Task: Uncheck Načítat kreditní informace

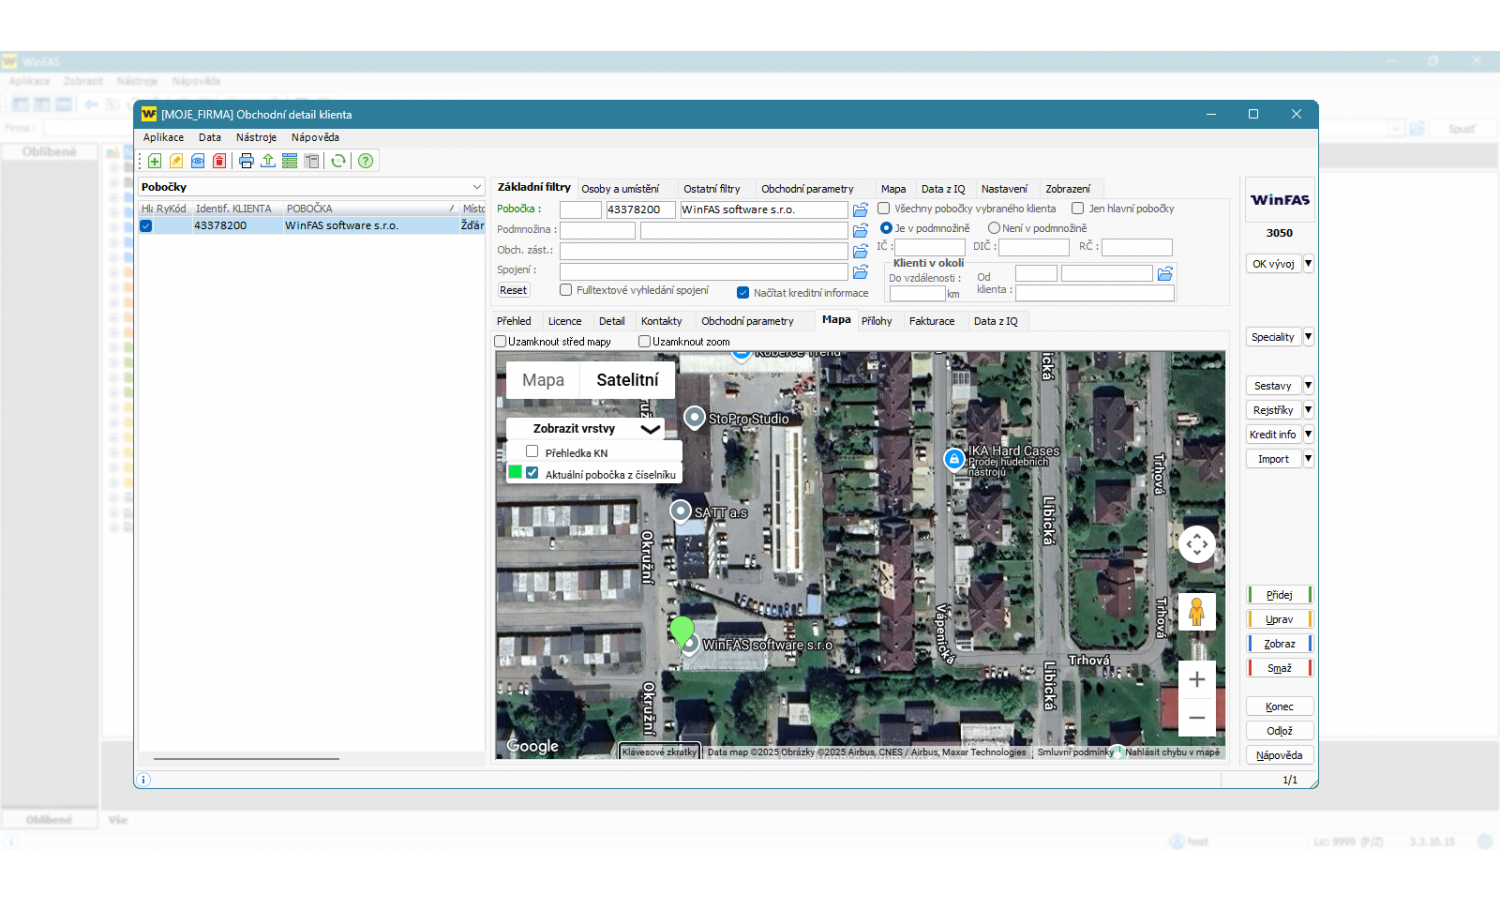Action: [743, 293]
